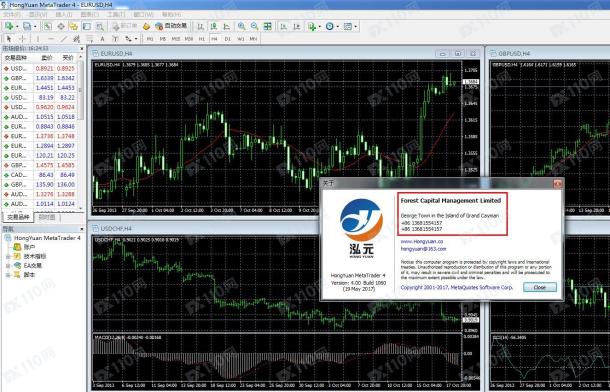Switch to line chart display icon
This screenshot has width=610, height=392.
(226, 26)
